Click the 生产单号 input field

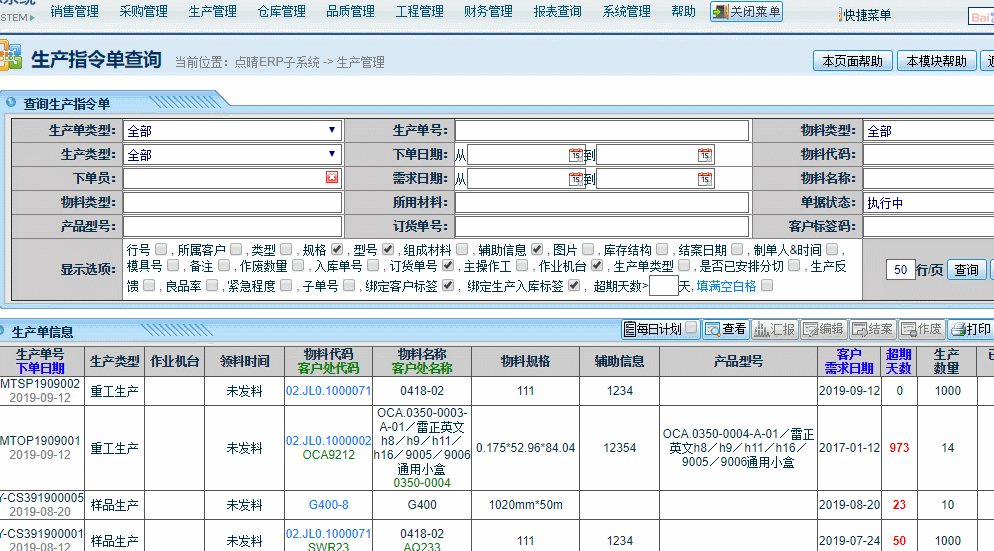(602, 131)
